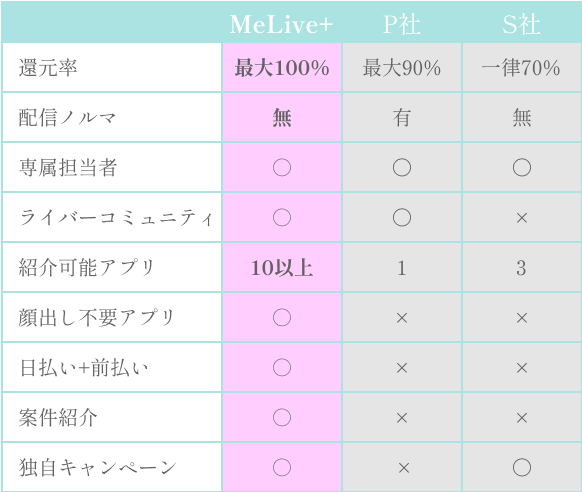The image size is (582, 492).
Task: Click the S社 column header
Action: pos(521,25)
